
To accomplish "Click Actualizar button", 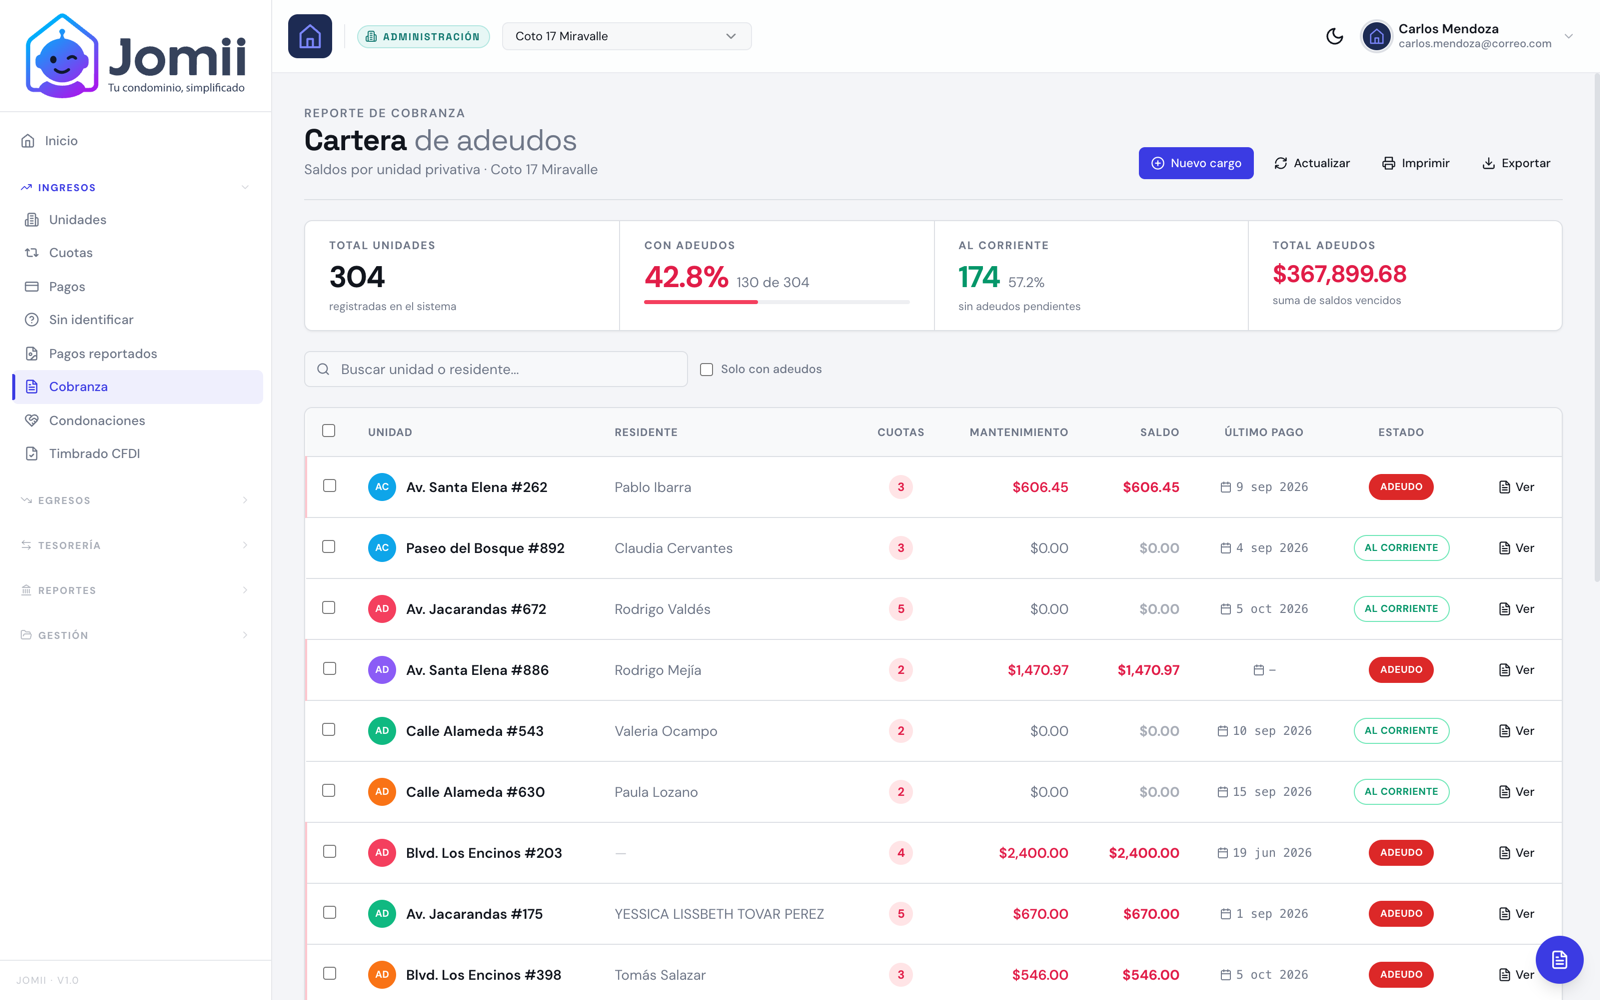I will pyautogui.click(x=1312, y=163).
